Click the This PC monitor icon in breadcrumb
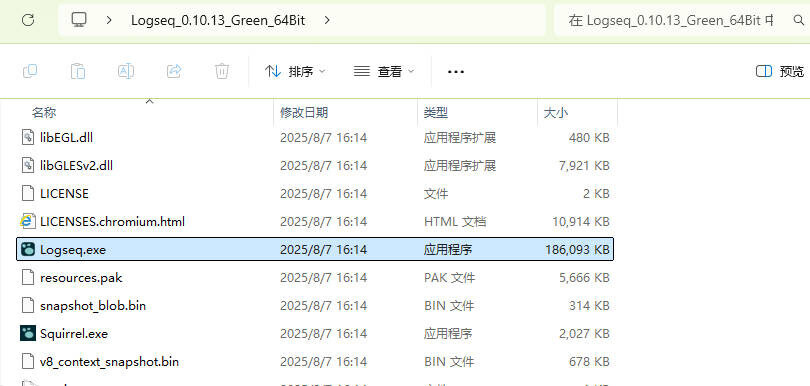810x386 pixels. click(79, 20)
